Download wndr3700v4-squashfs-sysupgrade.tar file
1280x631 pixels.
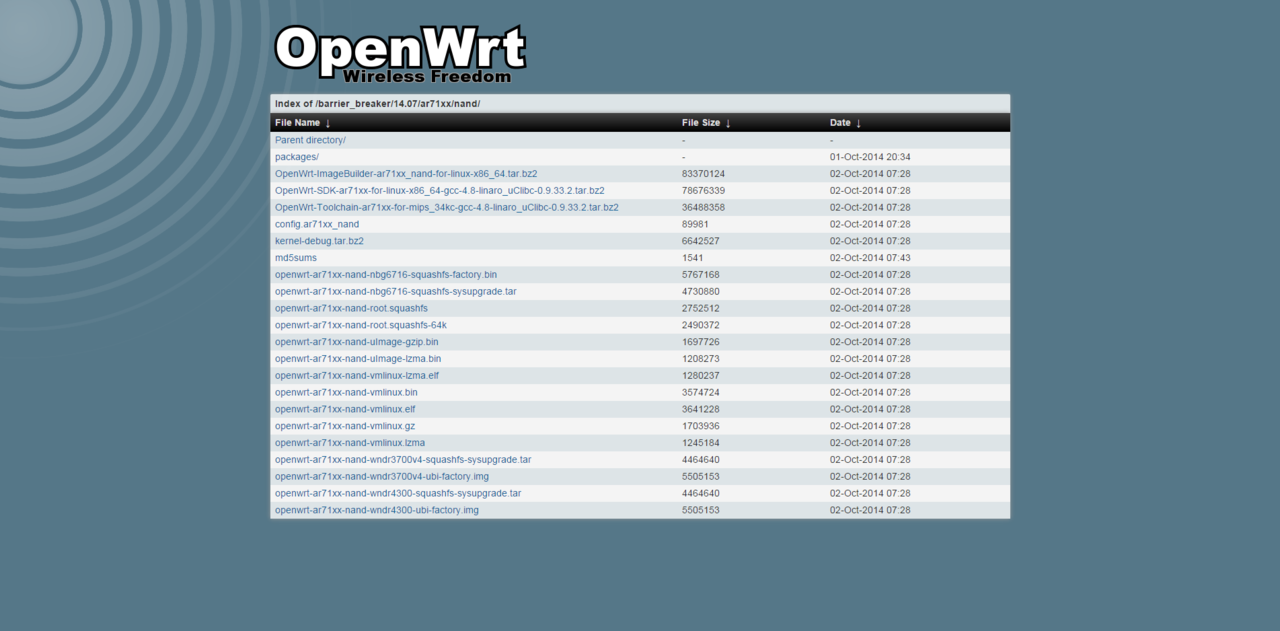(x=403, y=460)
